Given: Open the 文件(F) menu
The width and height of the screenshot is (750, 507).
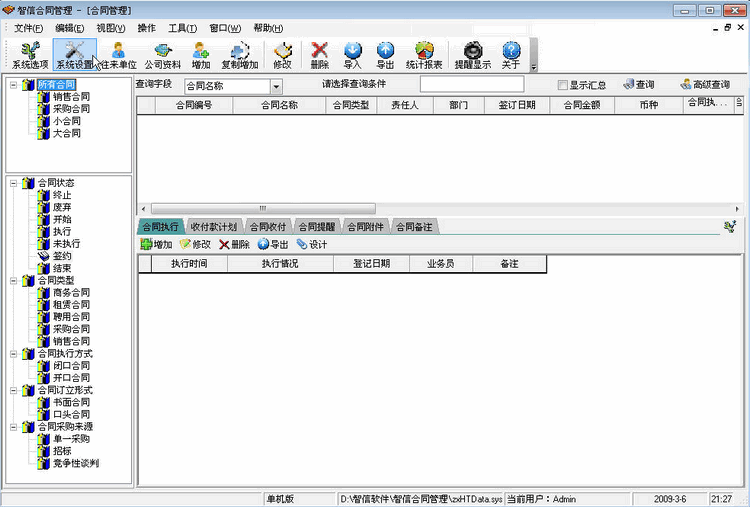Looking at the screenshot, I should click(28, 28).
